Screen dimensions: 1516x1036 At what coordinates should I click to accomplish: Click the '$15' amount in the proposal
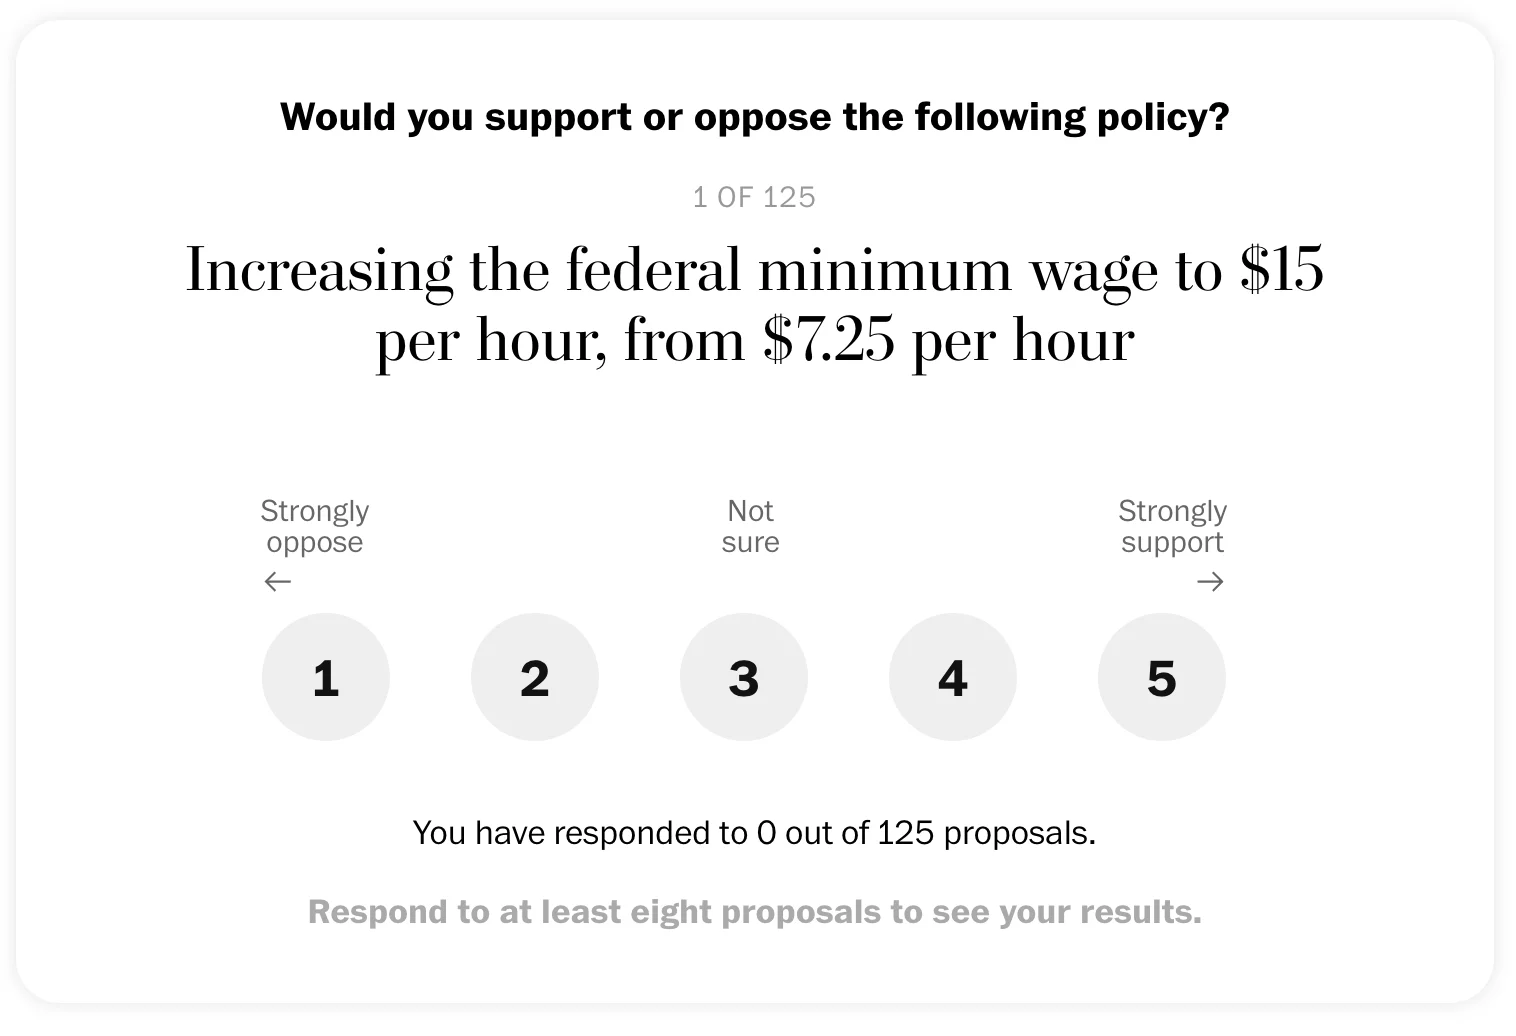point(1281,270)
